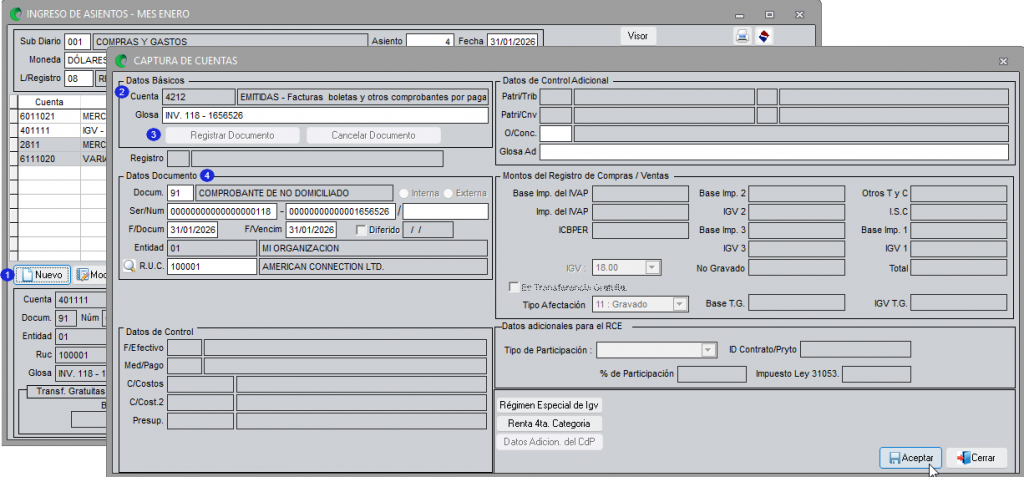Click the Cuenta field showing 4212
The height and width of the screenshot is (477, 1024).
coord(199,97)
